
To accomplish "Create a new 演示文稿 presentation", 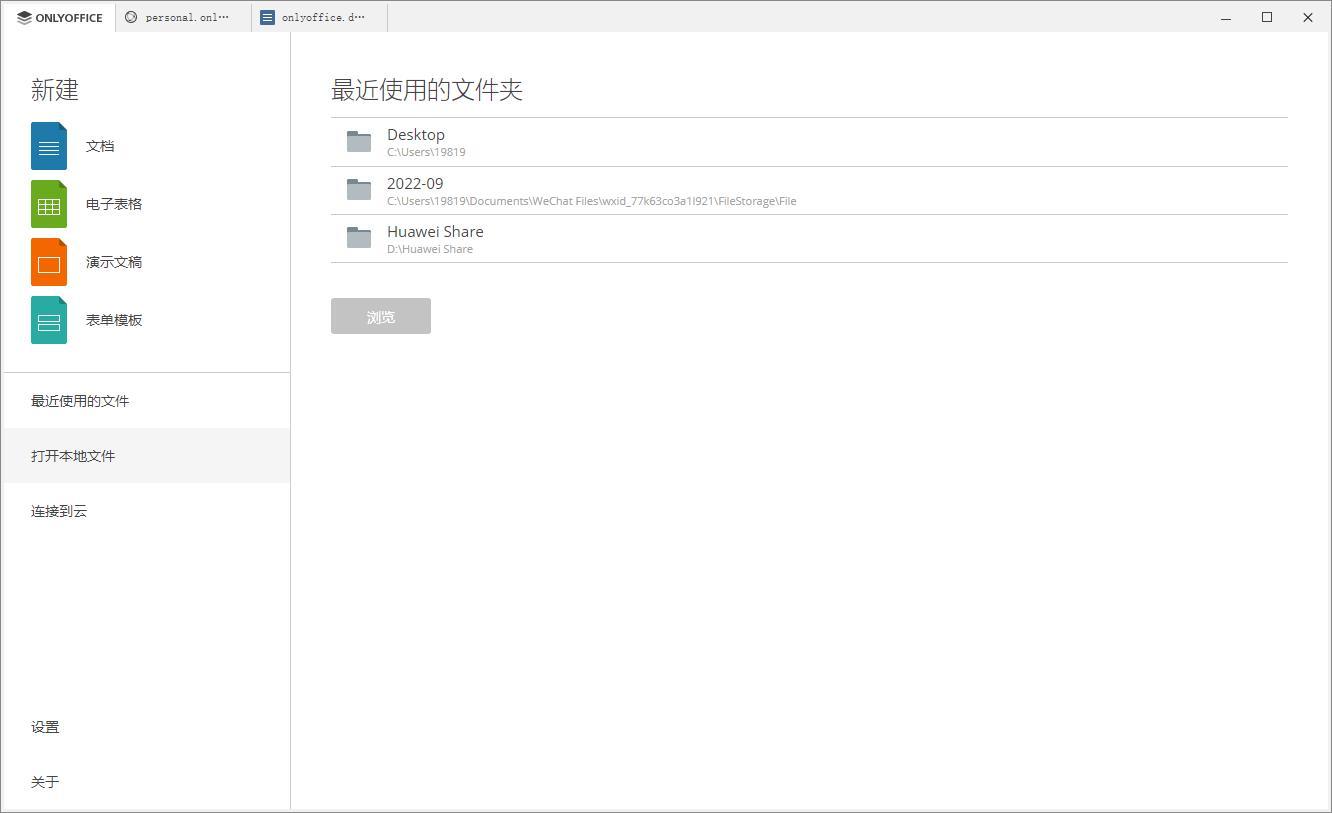I will tap(48, 261).
